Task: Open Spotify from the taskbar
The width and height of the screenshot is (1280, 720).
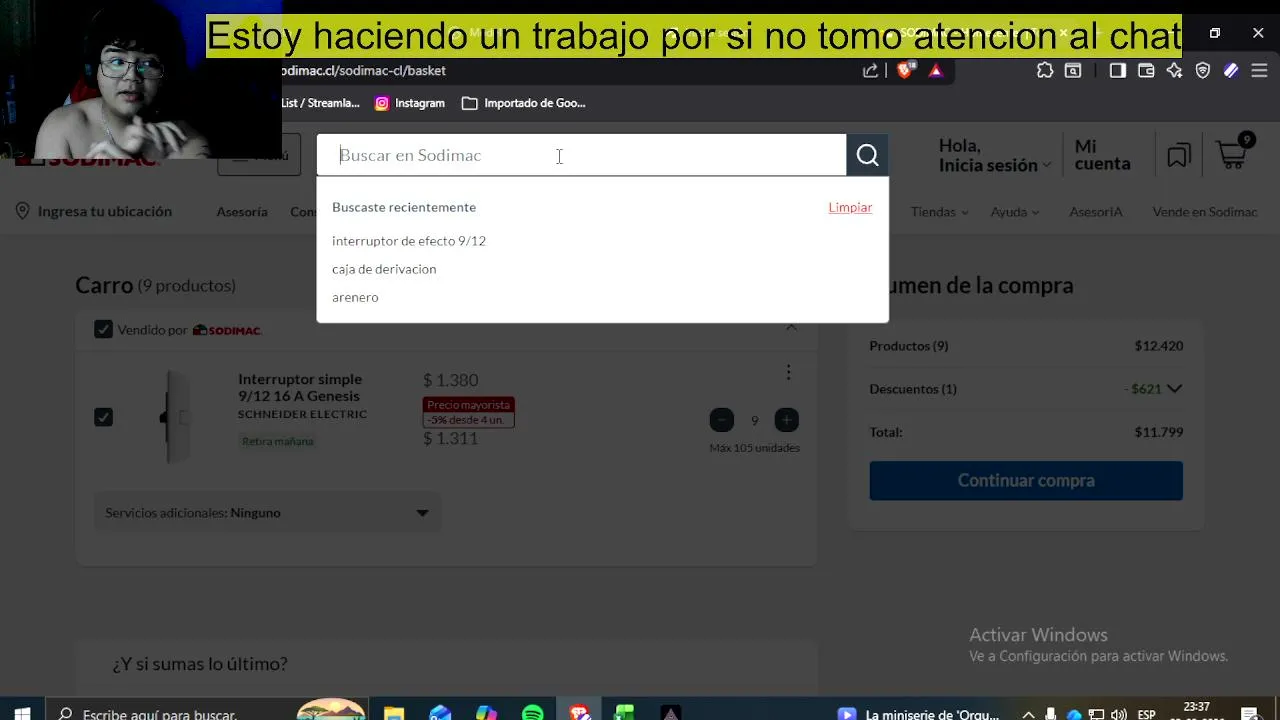Action: coord(533,713)
